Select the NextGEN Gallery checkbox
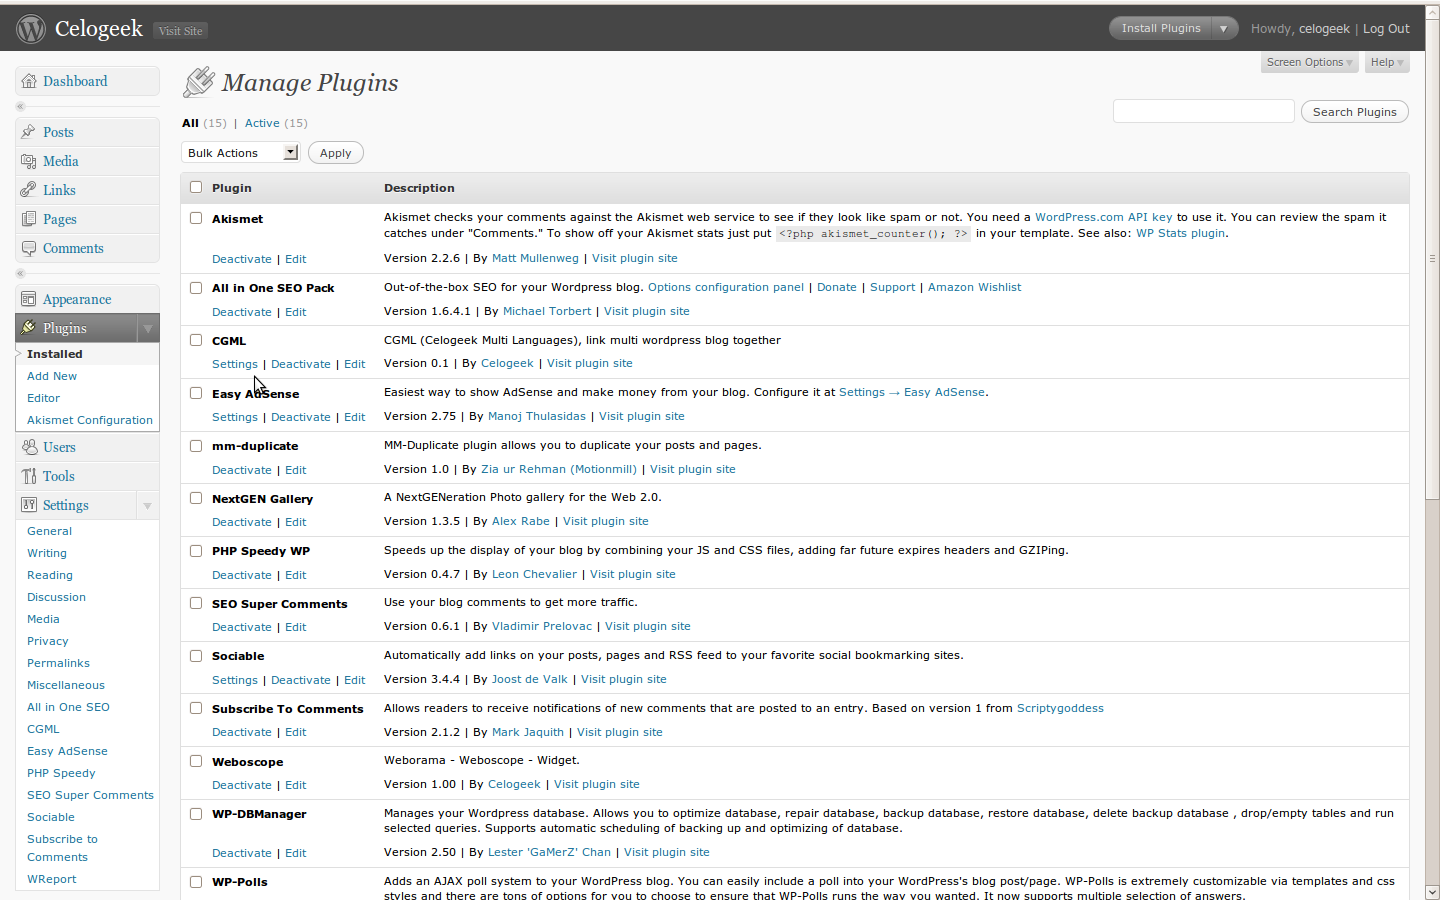Image resolution: width=1440 pixels, height=900 pixels. coord(196,498)
